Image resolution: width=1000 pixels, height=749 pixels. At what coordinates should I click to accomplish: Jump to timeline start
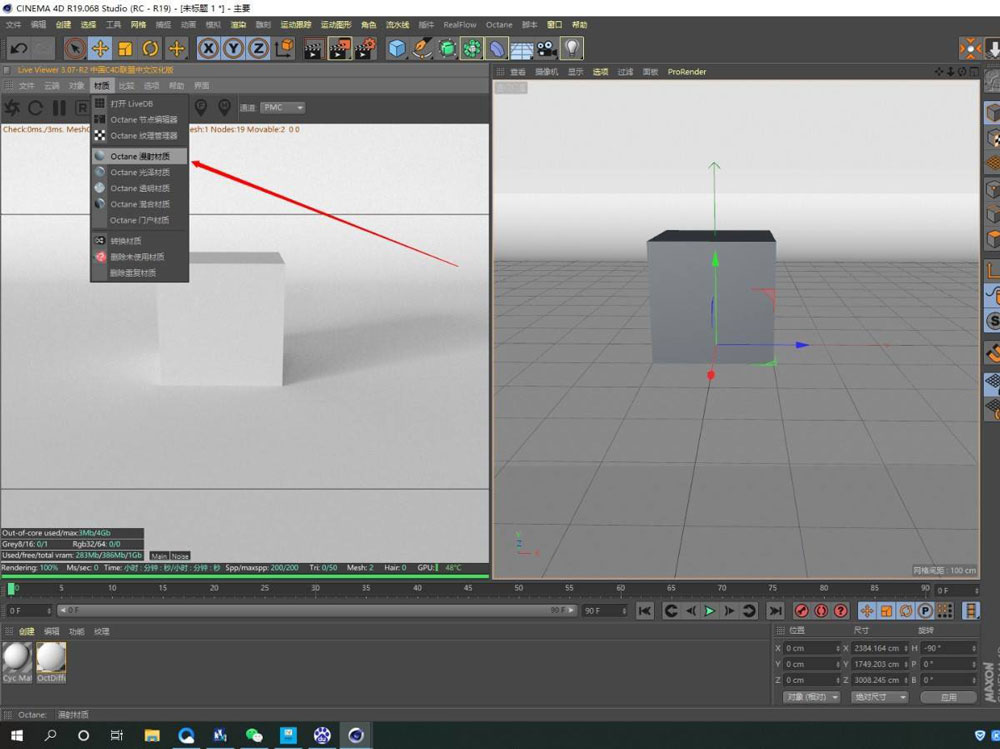(x=645, y=611)
